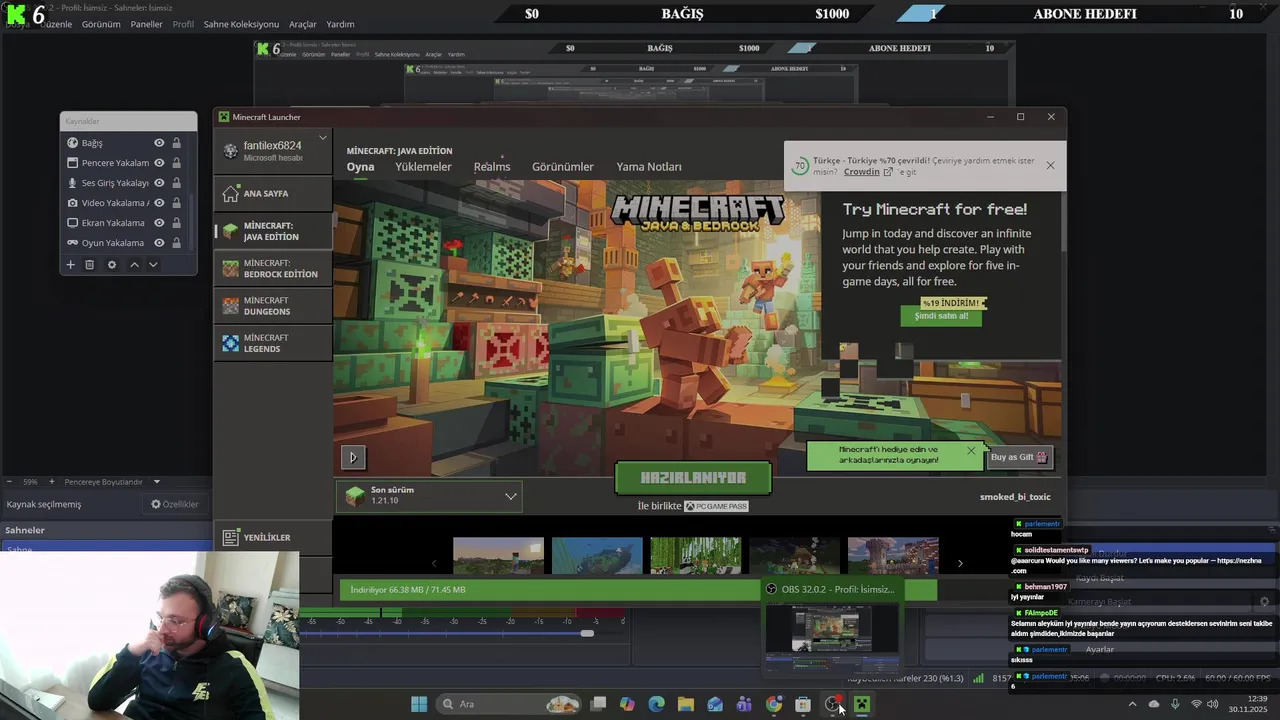Hide Video Yakalama source
The image size is (1280, 720).
pyautogui.click(x=159, y=203)
